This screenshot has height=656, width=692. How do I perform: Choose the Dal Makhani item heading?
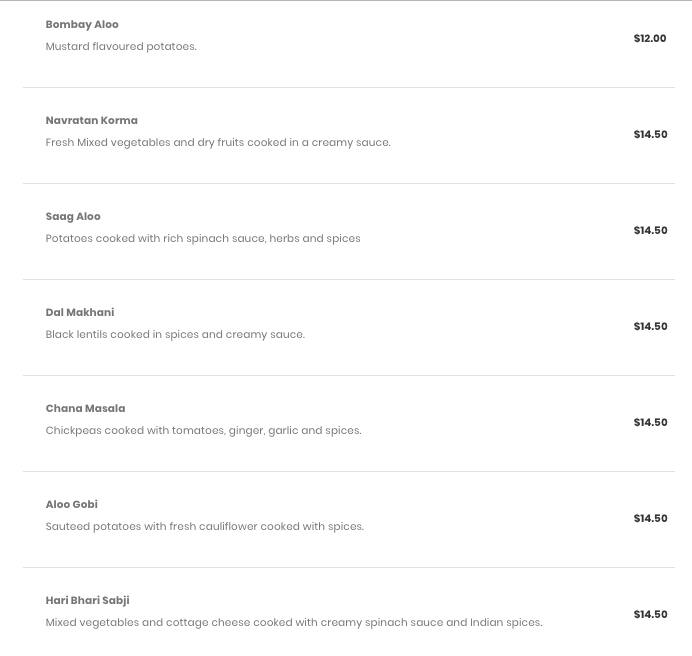(80, 312)
